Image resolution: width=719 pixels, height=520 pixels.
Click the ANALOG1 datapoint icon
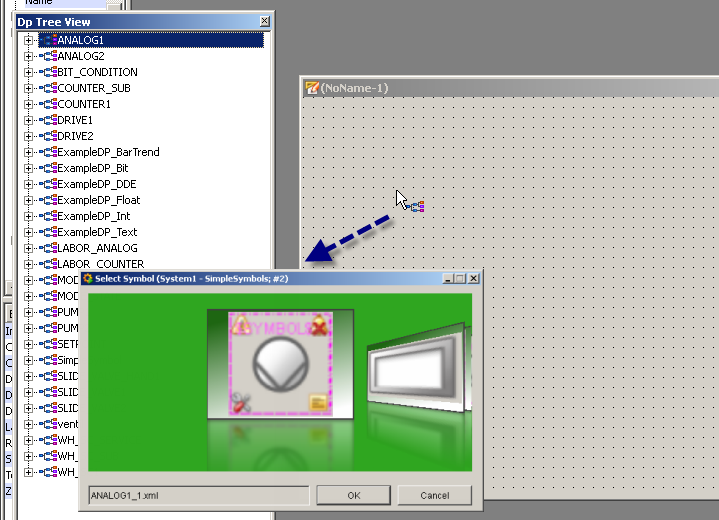coord(48,40)
